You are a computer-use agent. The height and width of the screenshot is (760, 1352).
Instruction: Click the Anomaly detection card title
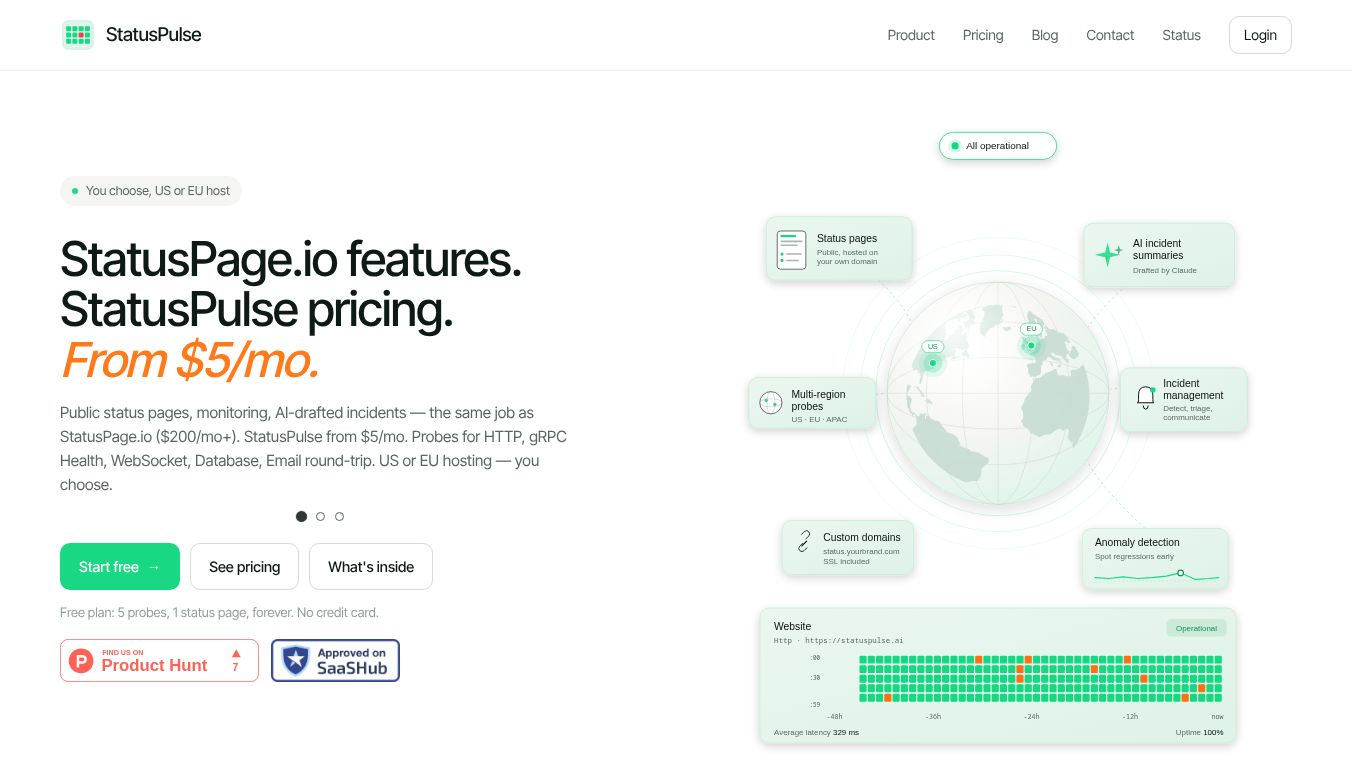pos(1137,542)
